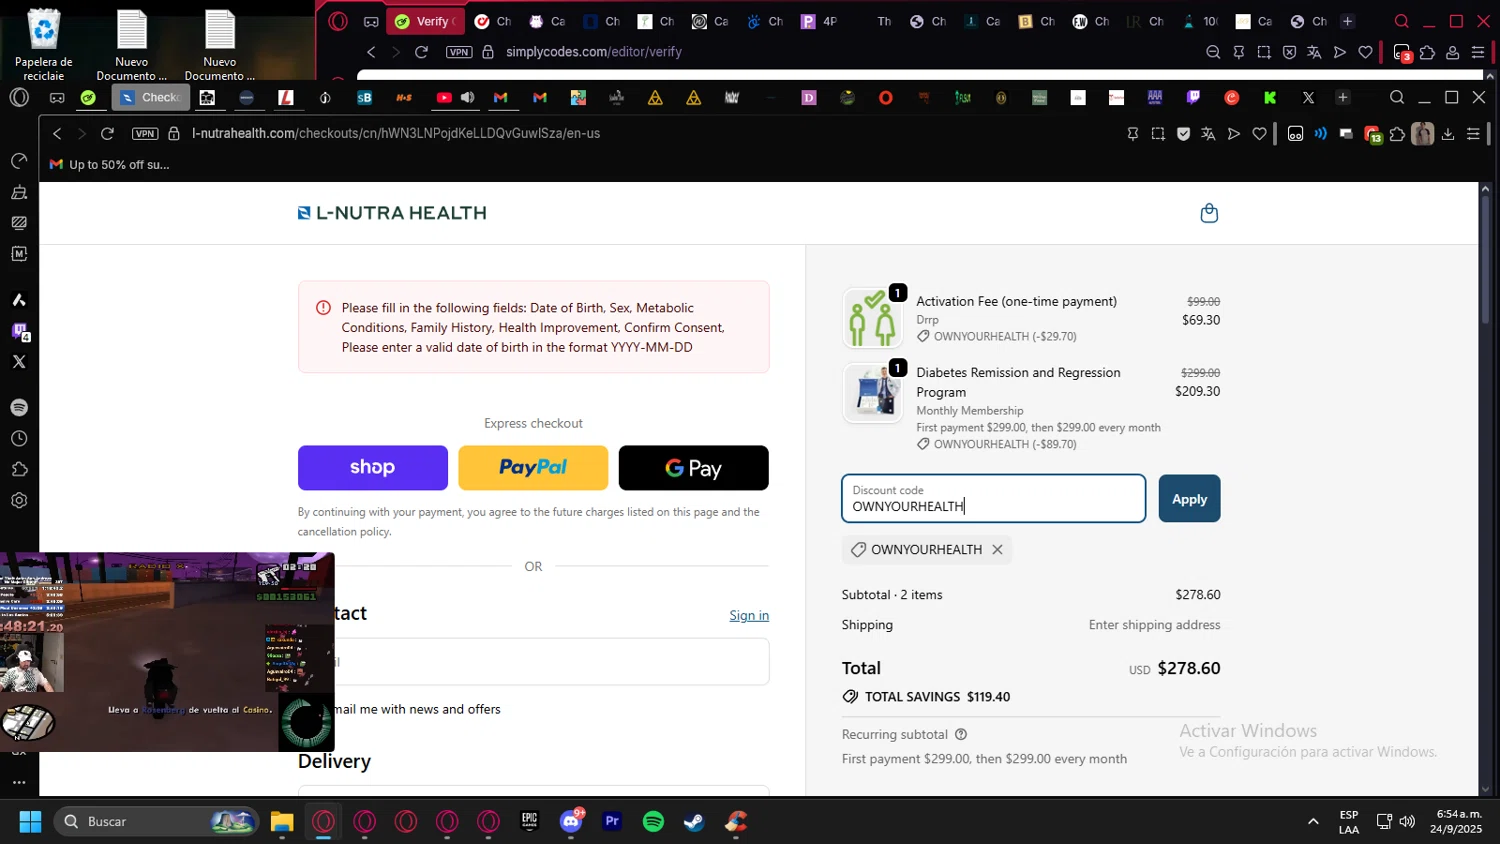The height and width of the screenshot is (844, 1500).
Task: Open a new tab in checkout window
Action: pos(1343,97)
